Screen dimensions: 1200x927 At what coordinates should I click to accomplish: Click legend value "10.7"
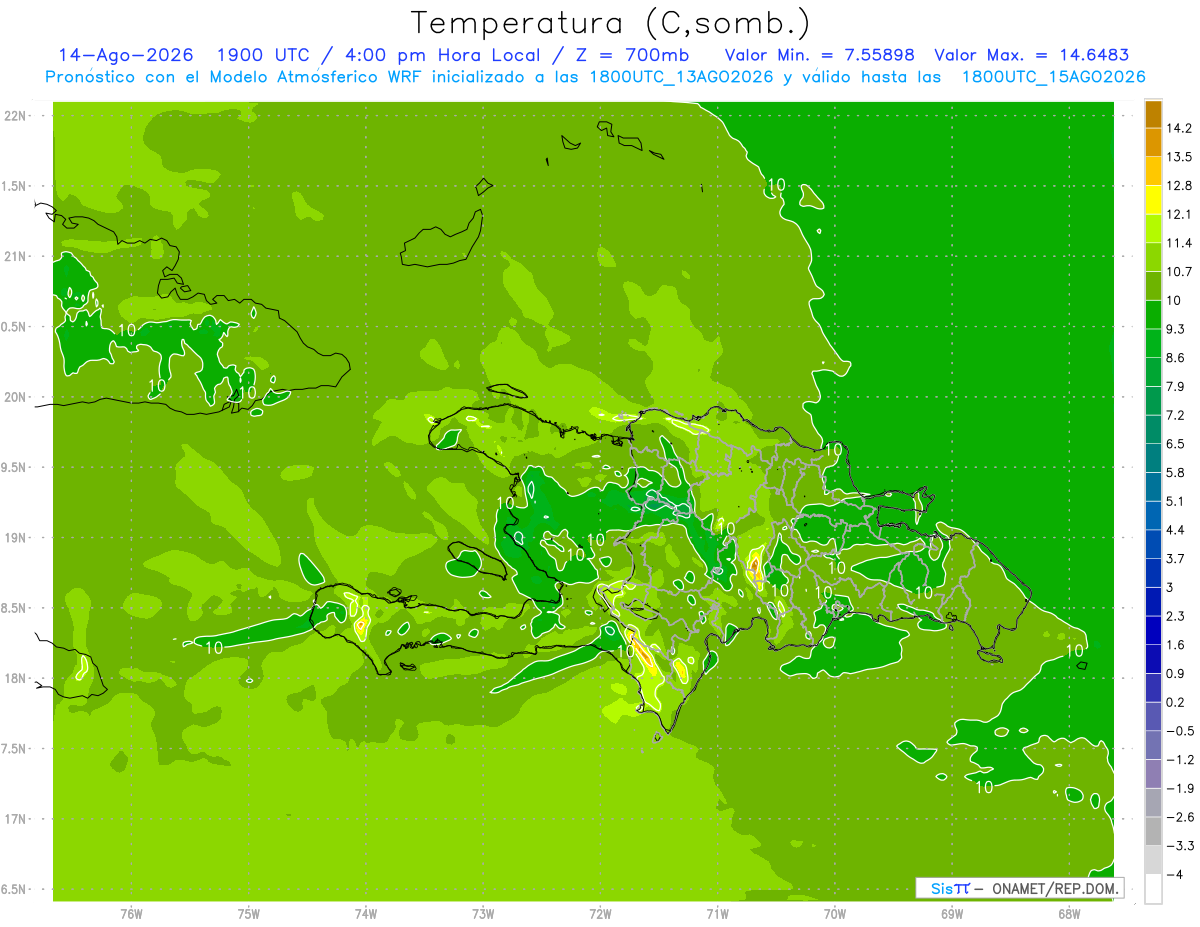(x=1178, y=272)
